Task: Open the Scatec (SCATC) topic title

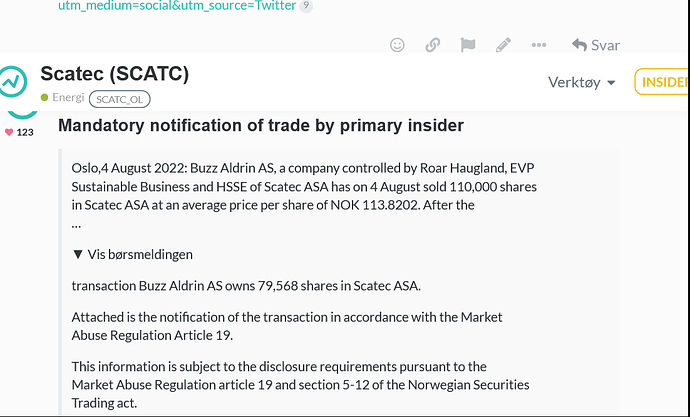Action: coord(114,73)
